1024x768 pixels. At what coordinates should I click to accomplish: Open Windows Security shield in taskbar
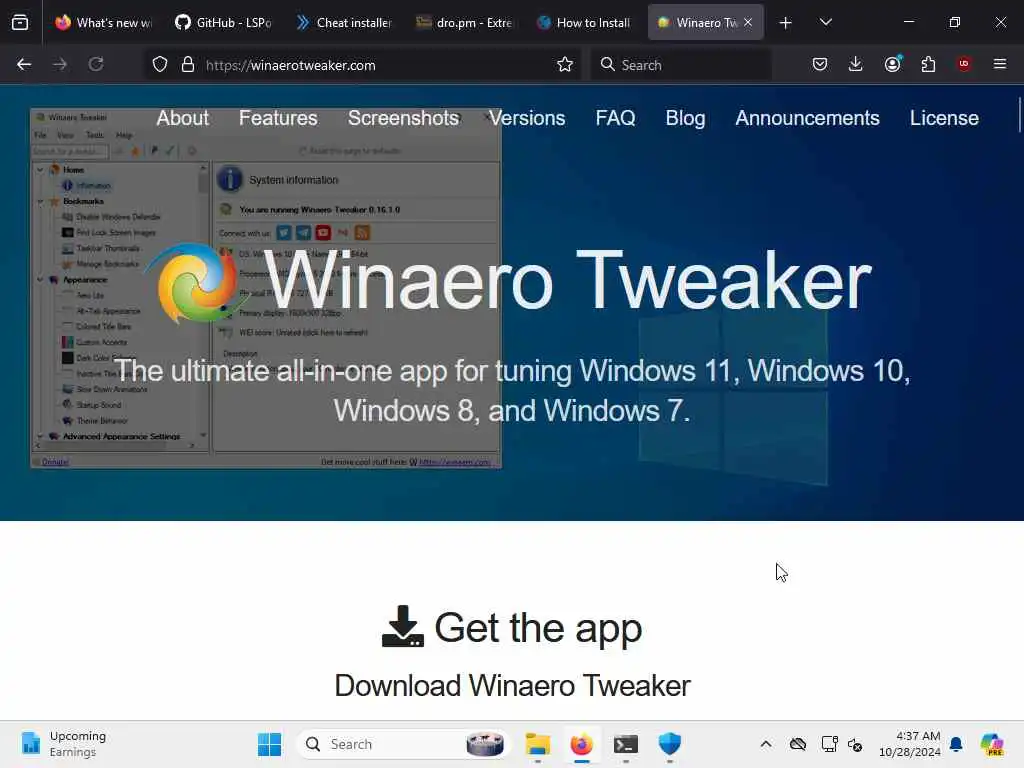coord(669,744)
